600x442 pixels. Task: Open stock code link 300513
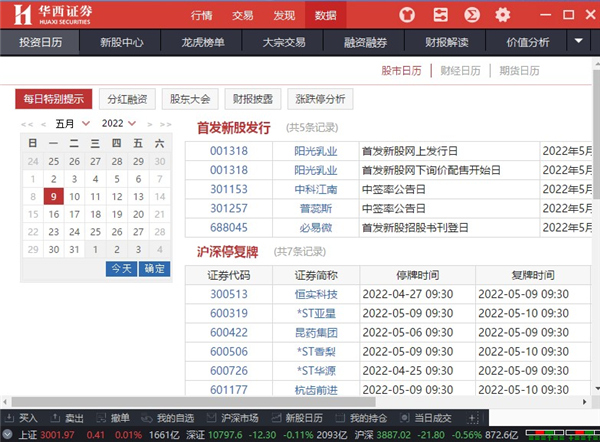click(x=228, y=294)
